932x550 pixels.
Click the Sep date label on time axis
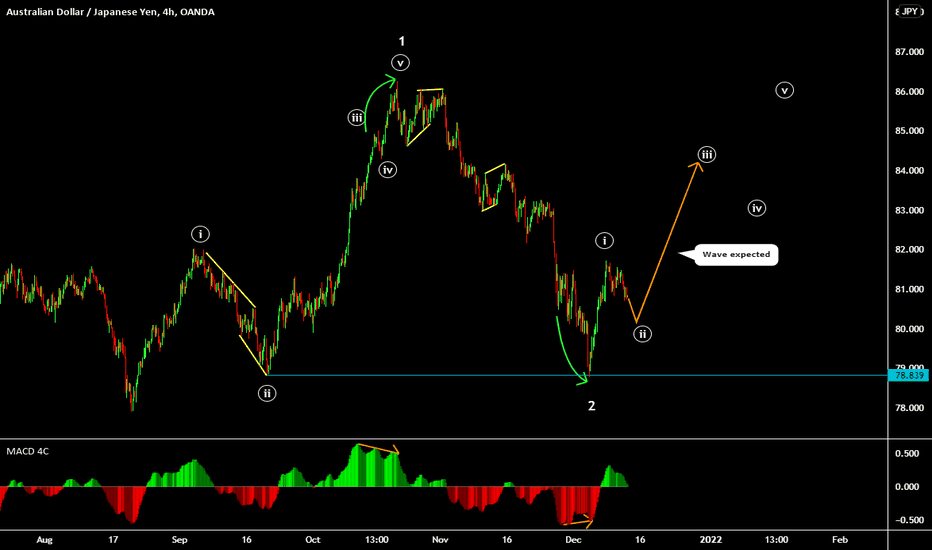(x=180, y=540)
